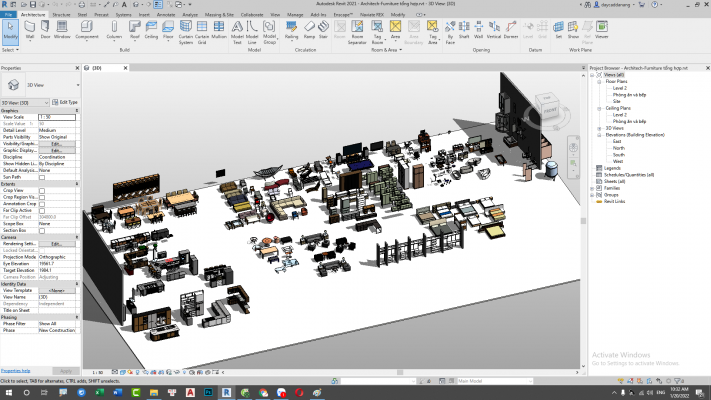Expand the 3D Views tree node
The image size is (711, 400).
600,128
